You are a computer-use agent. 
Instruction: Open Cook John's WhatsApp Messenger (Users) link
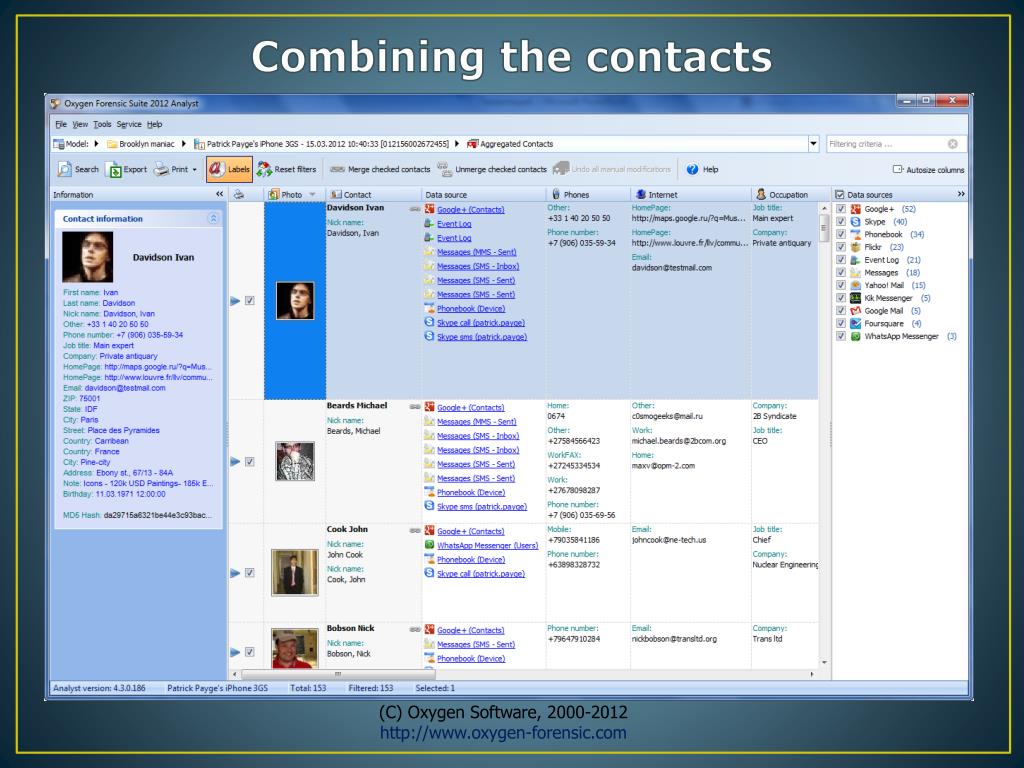pos(488,545)
